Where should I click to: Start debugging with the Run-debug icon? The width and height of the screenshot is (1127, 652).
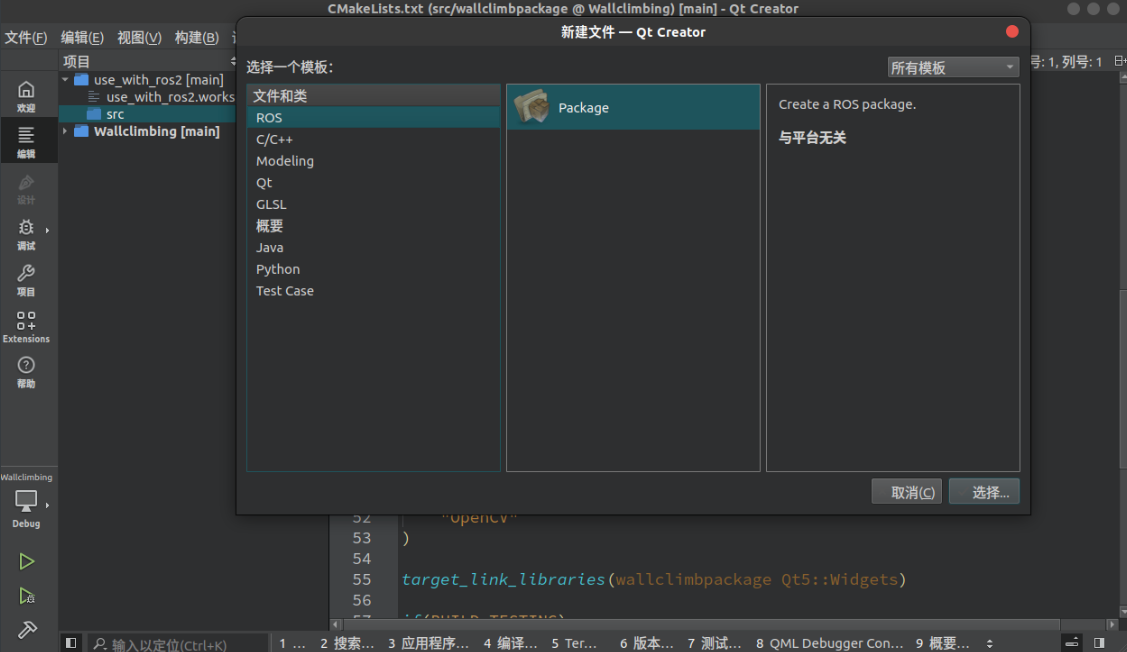tap(27, 592)
